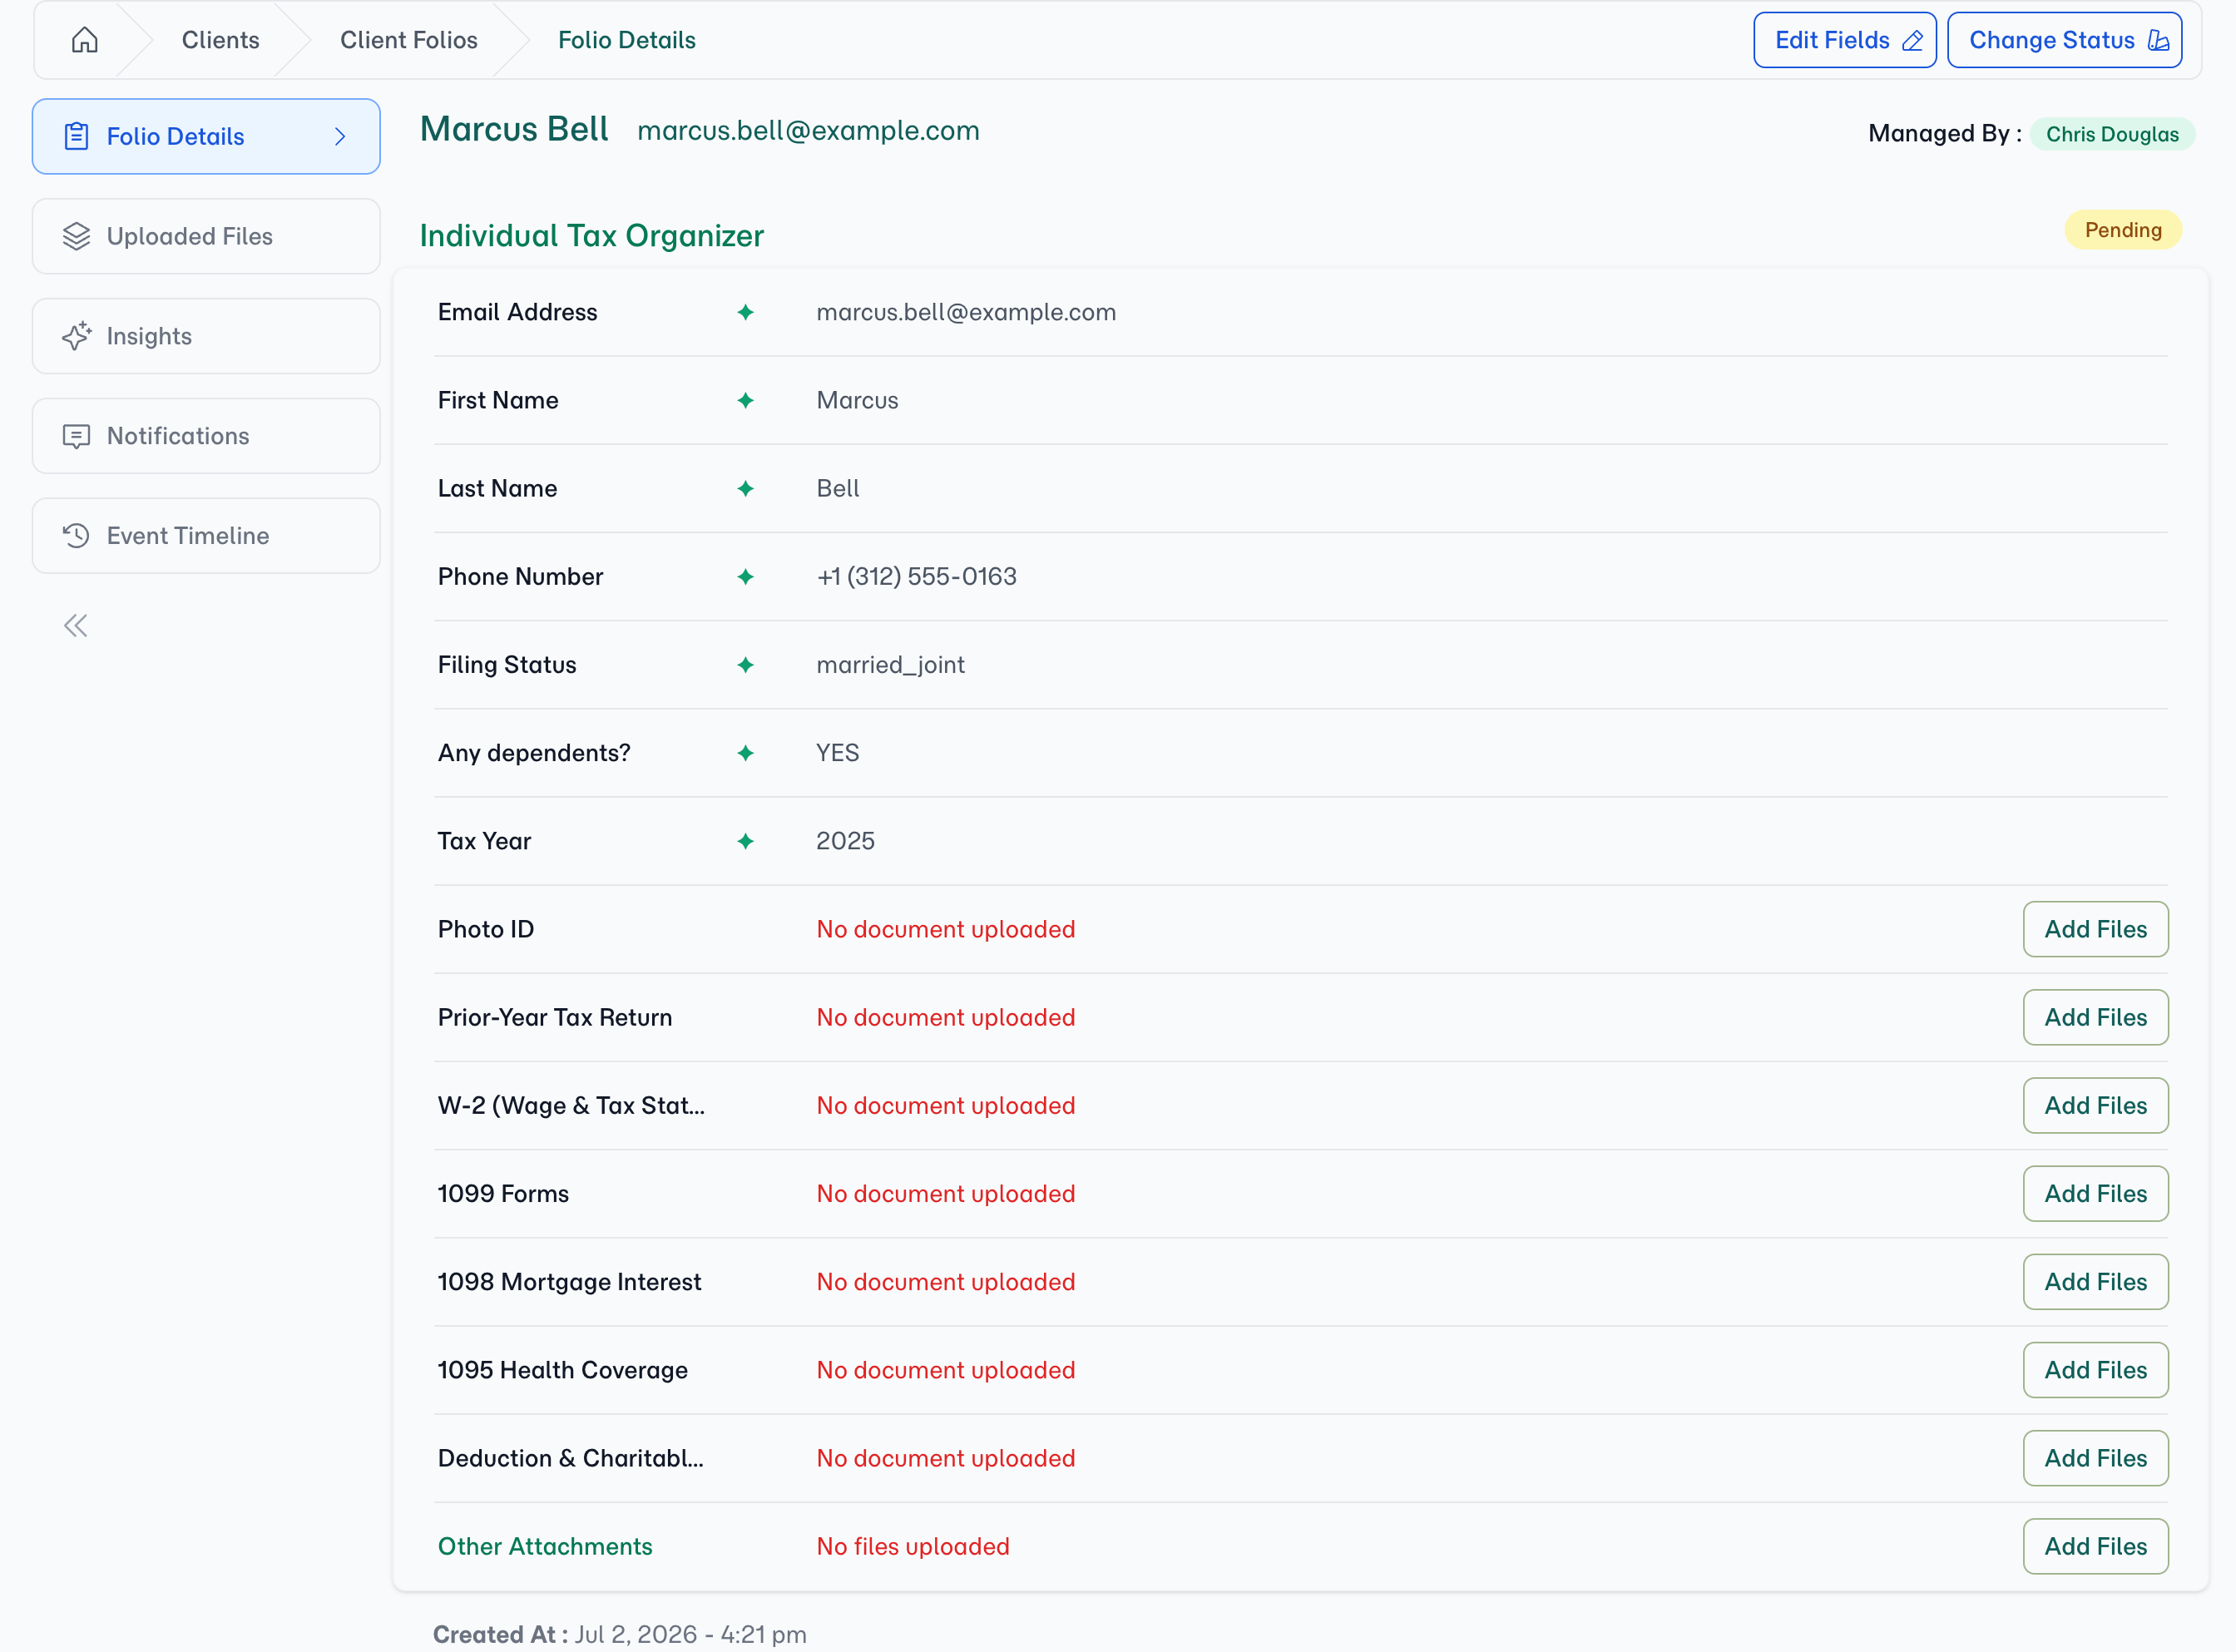The image size is (2236, 1652).
Task: Click No files uploaded text
Action: (913, 1546)
